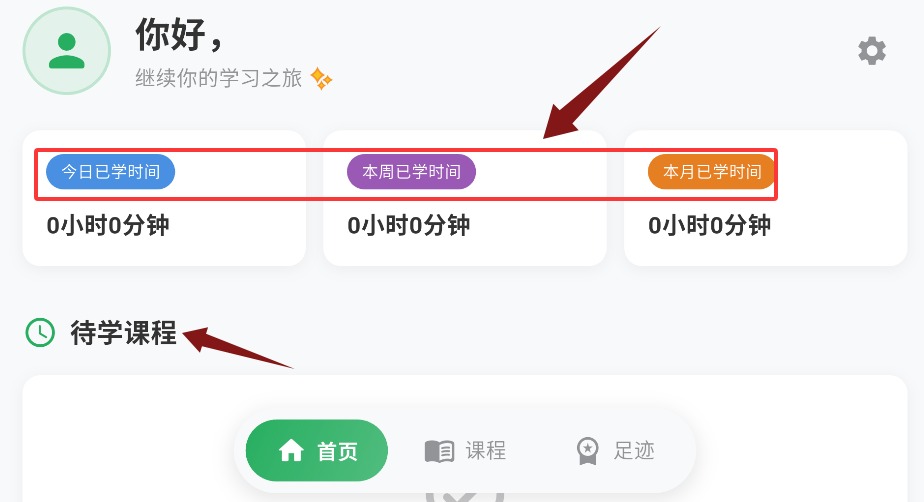
Task: Click the sparkle icon beside the subtitle
Action: (321, 78)
